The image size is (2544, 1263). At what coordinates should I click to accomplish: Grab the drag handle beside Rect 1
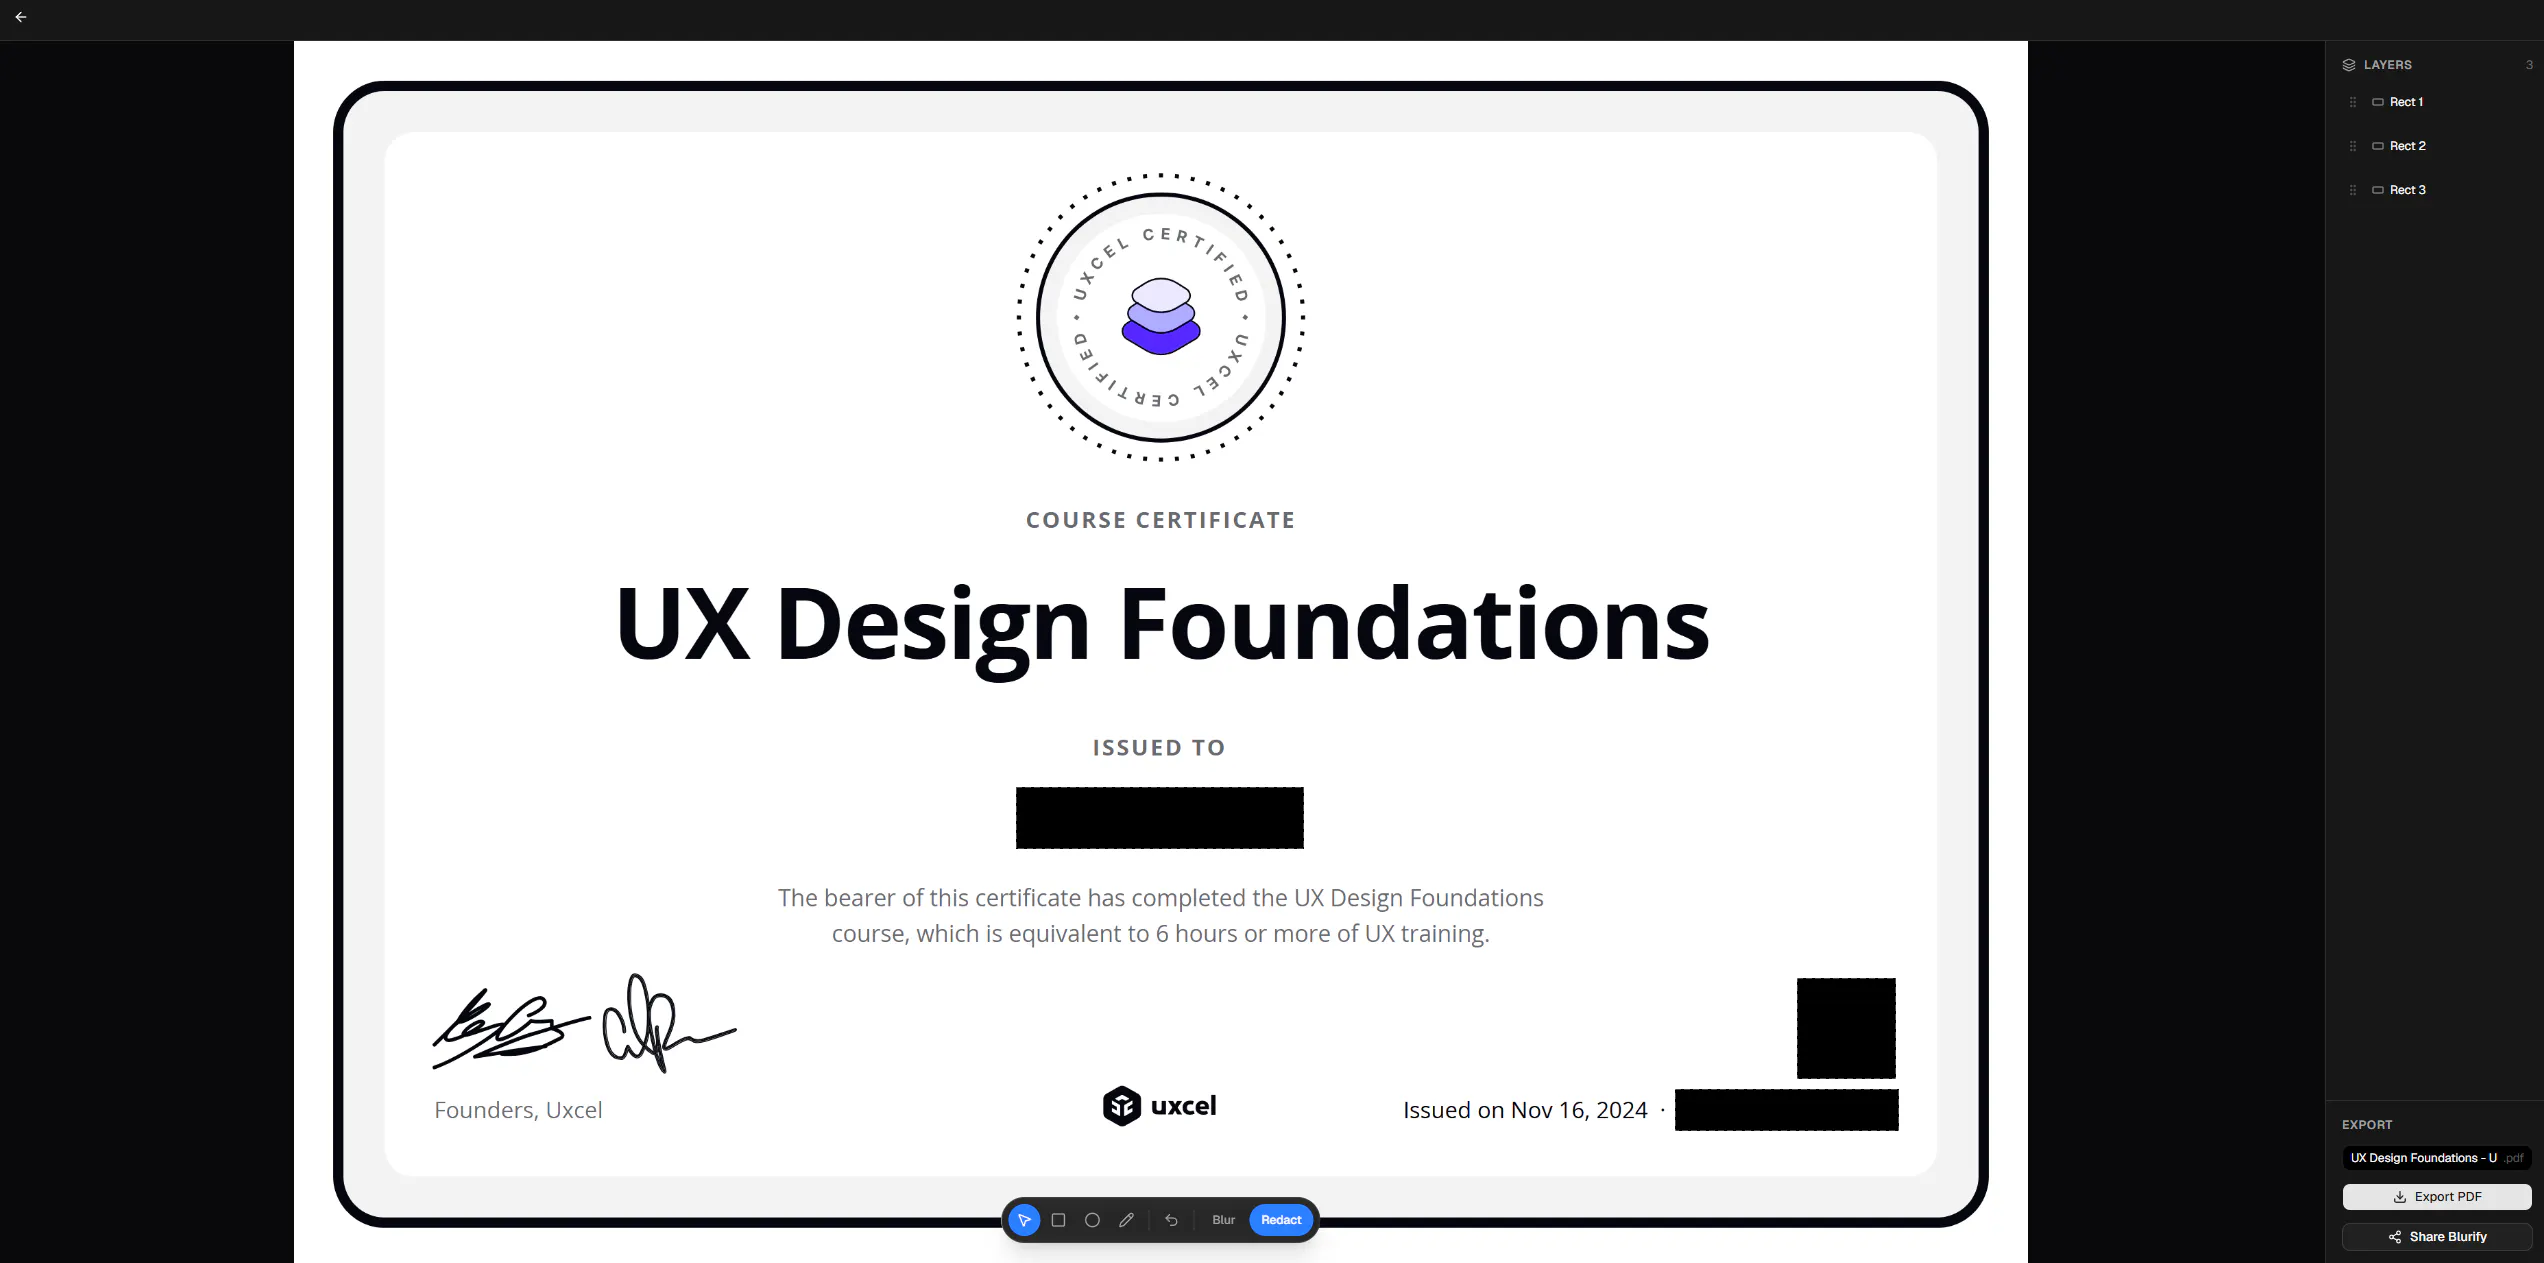2353,102
